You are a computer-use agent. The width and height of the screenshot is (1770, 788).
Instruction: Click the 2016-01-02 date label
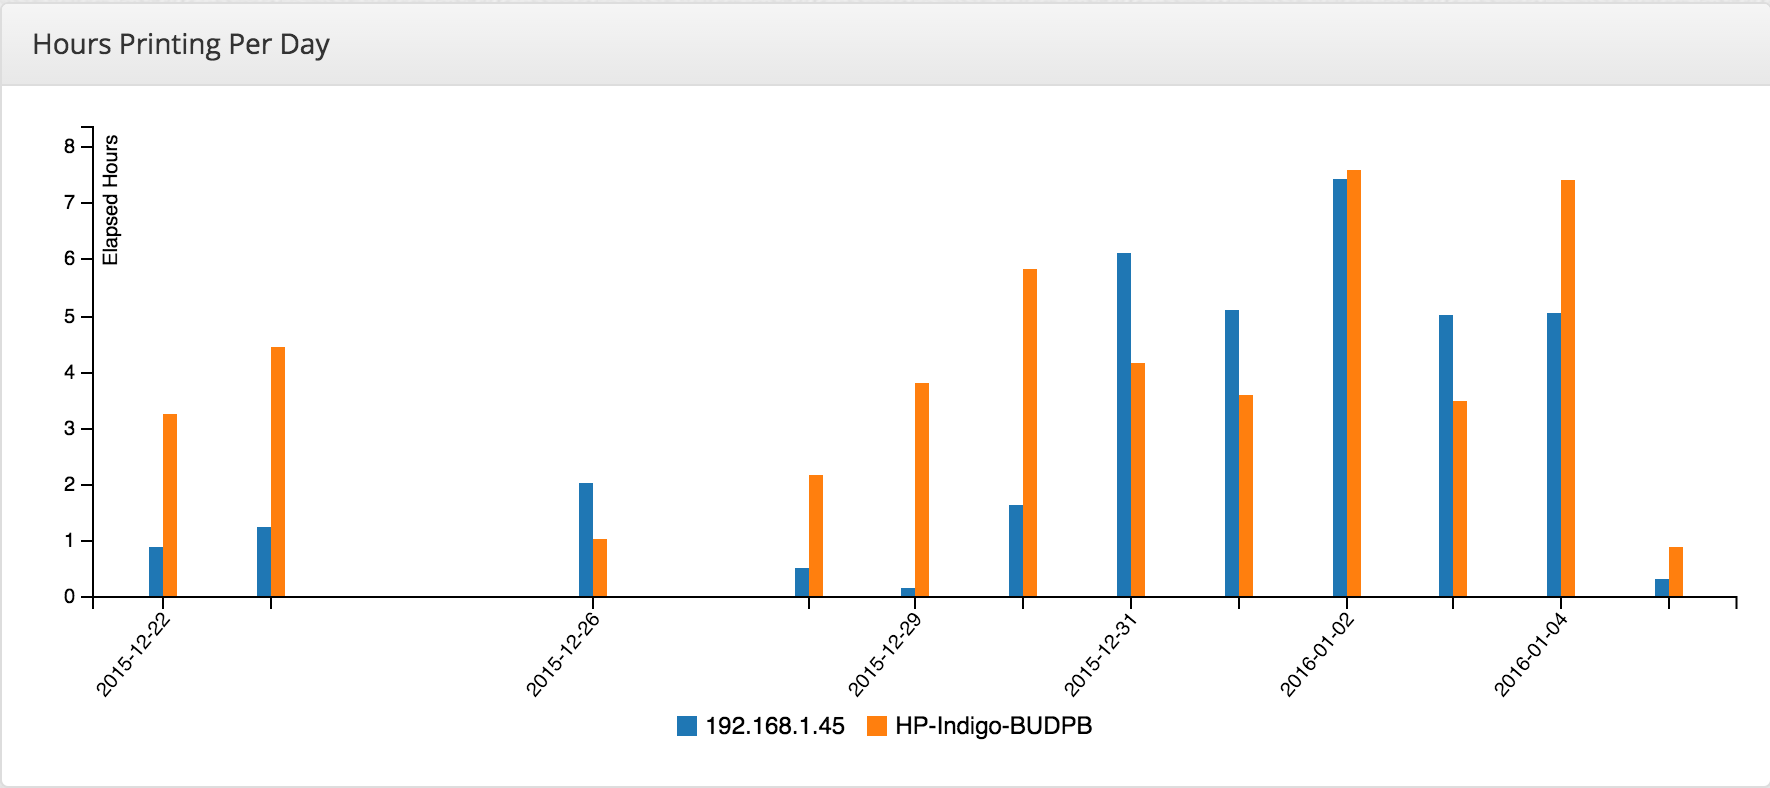point(1317,655)
